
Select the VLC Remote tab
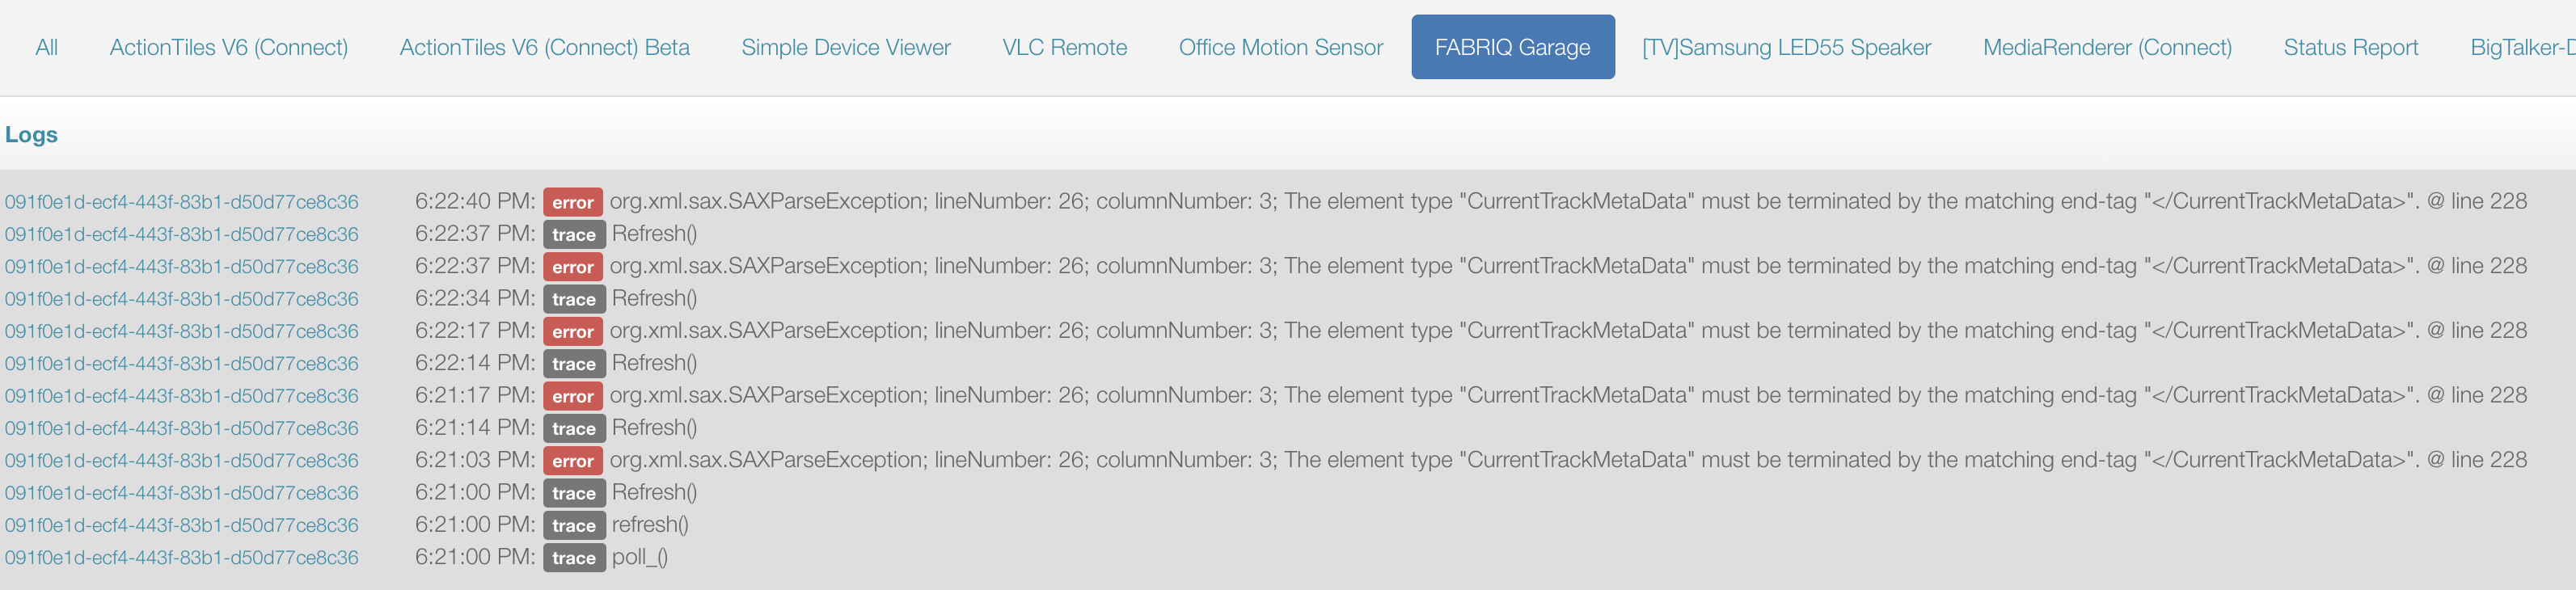1065,47
